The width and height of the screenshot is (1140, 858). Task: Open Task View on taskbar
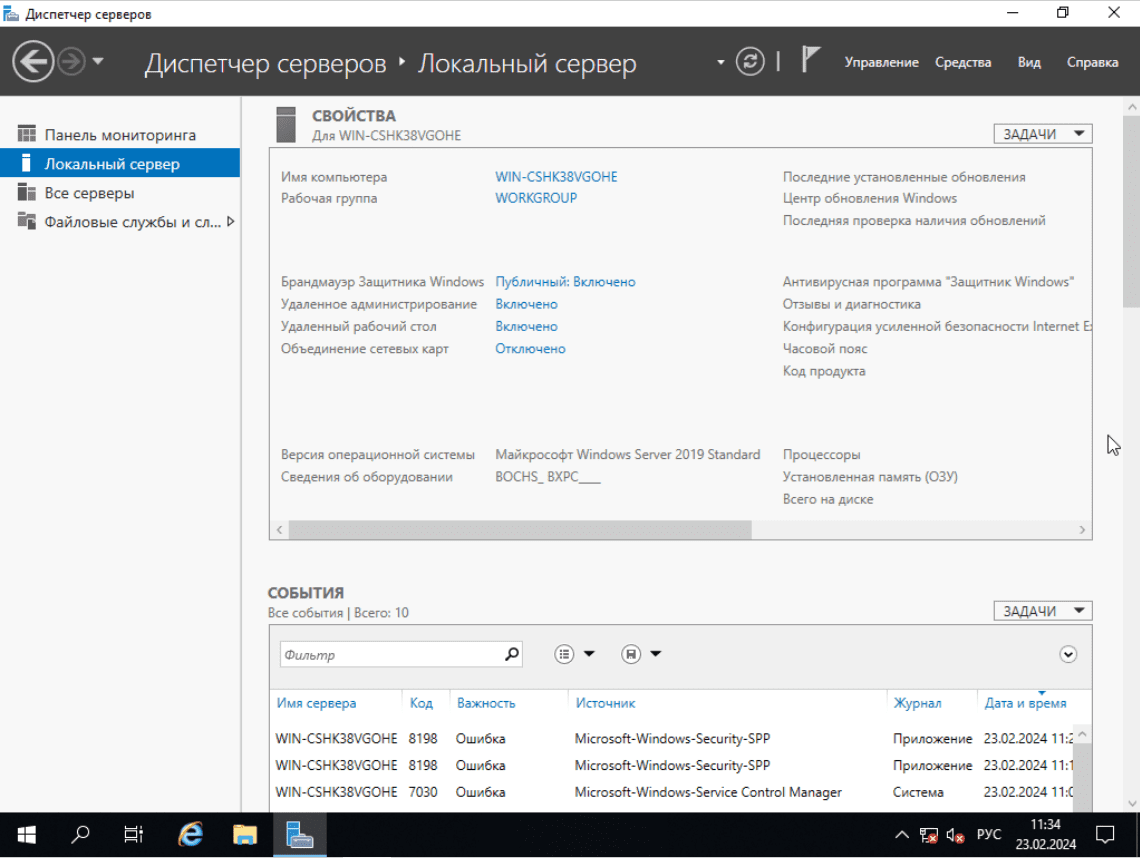[x=134, y=835]
